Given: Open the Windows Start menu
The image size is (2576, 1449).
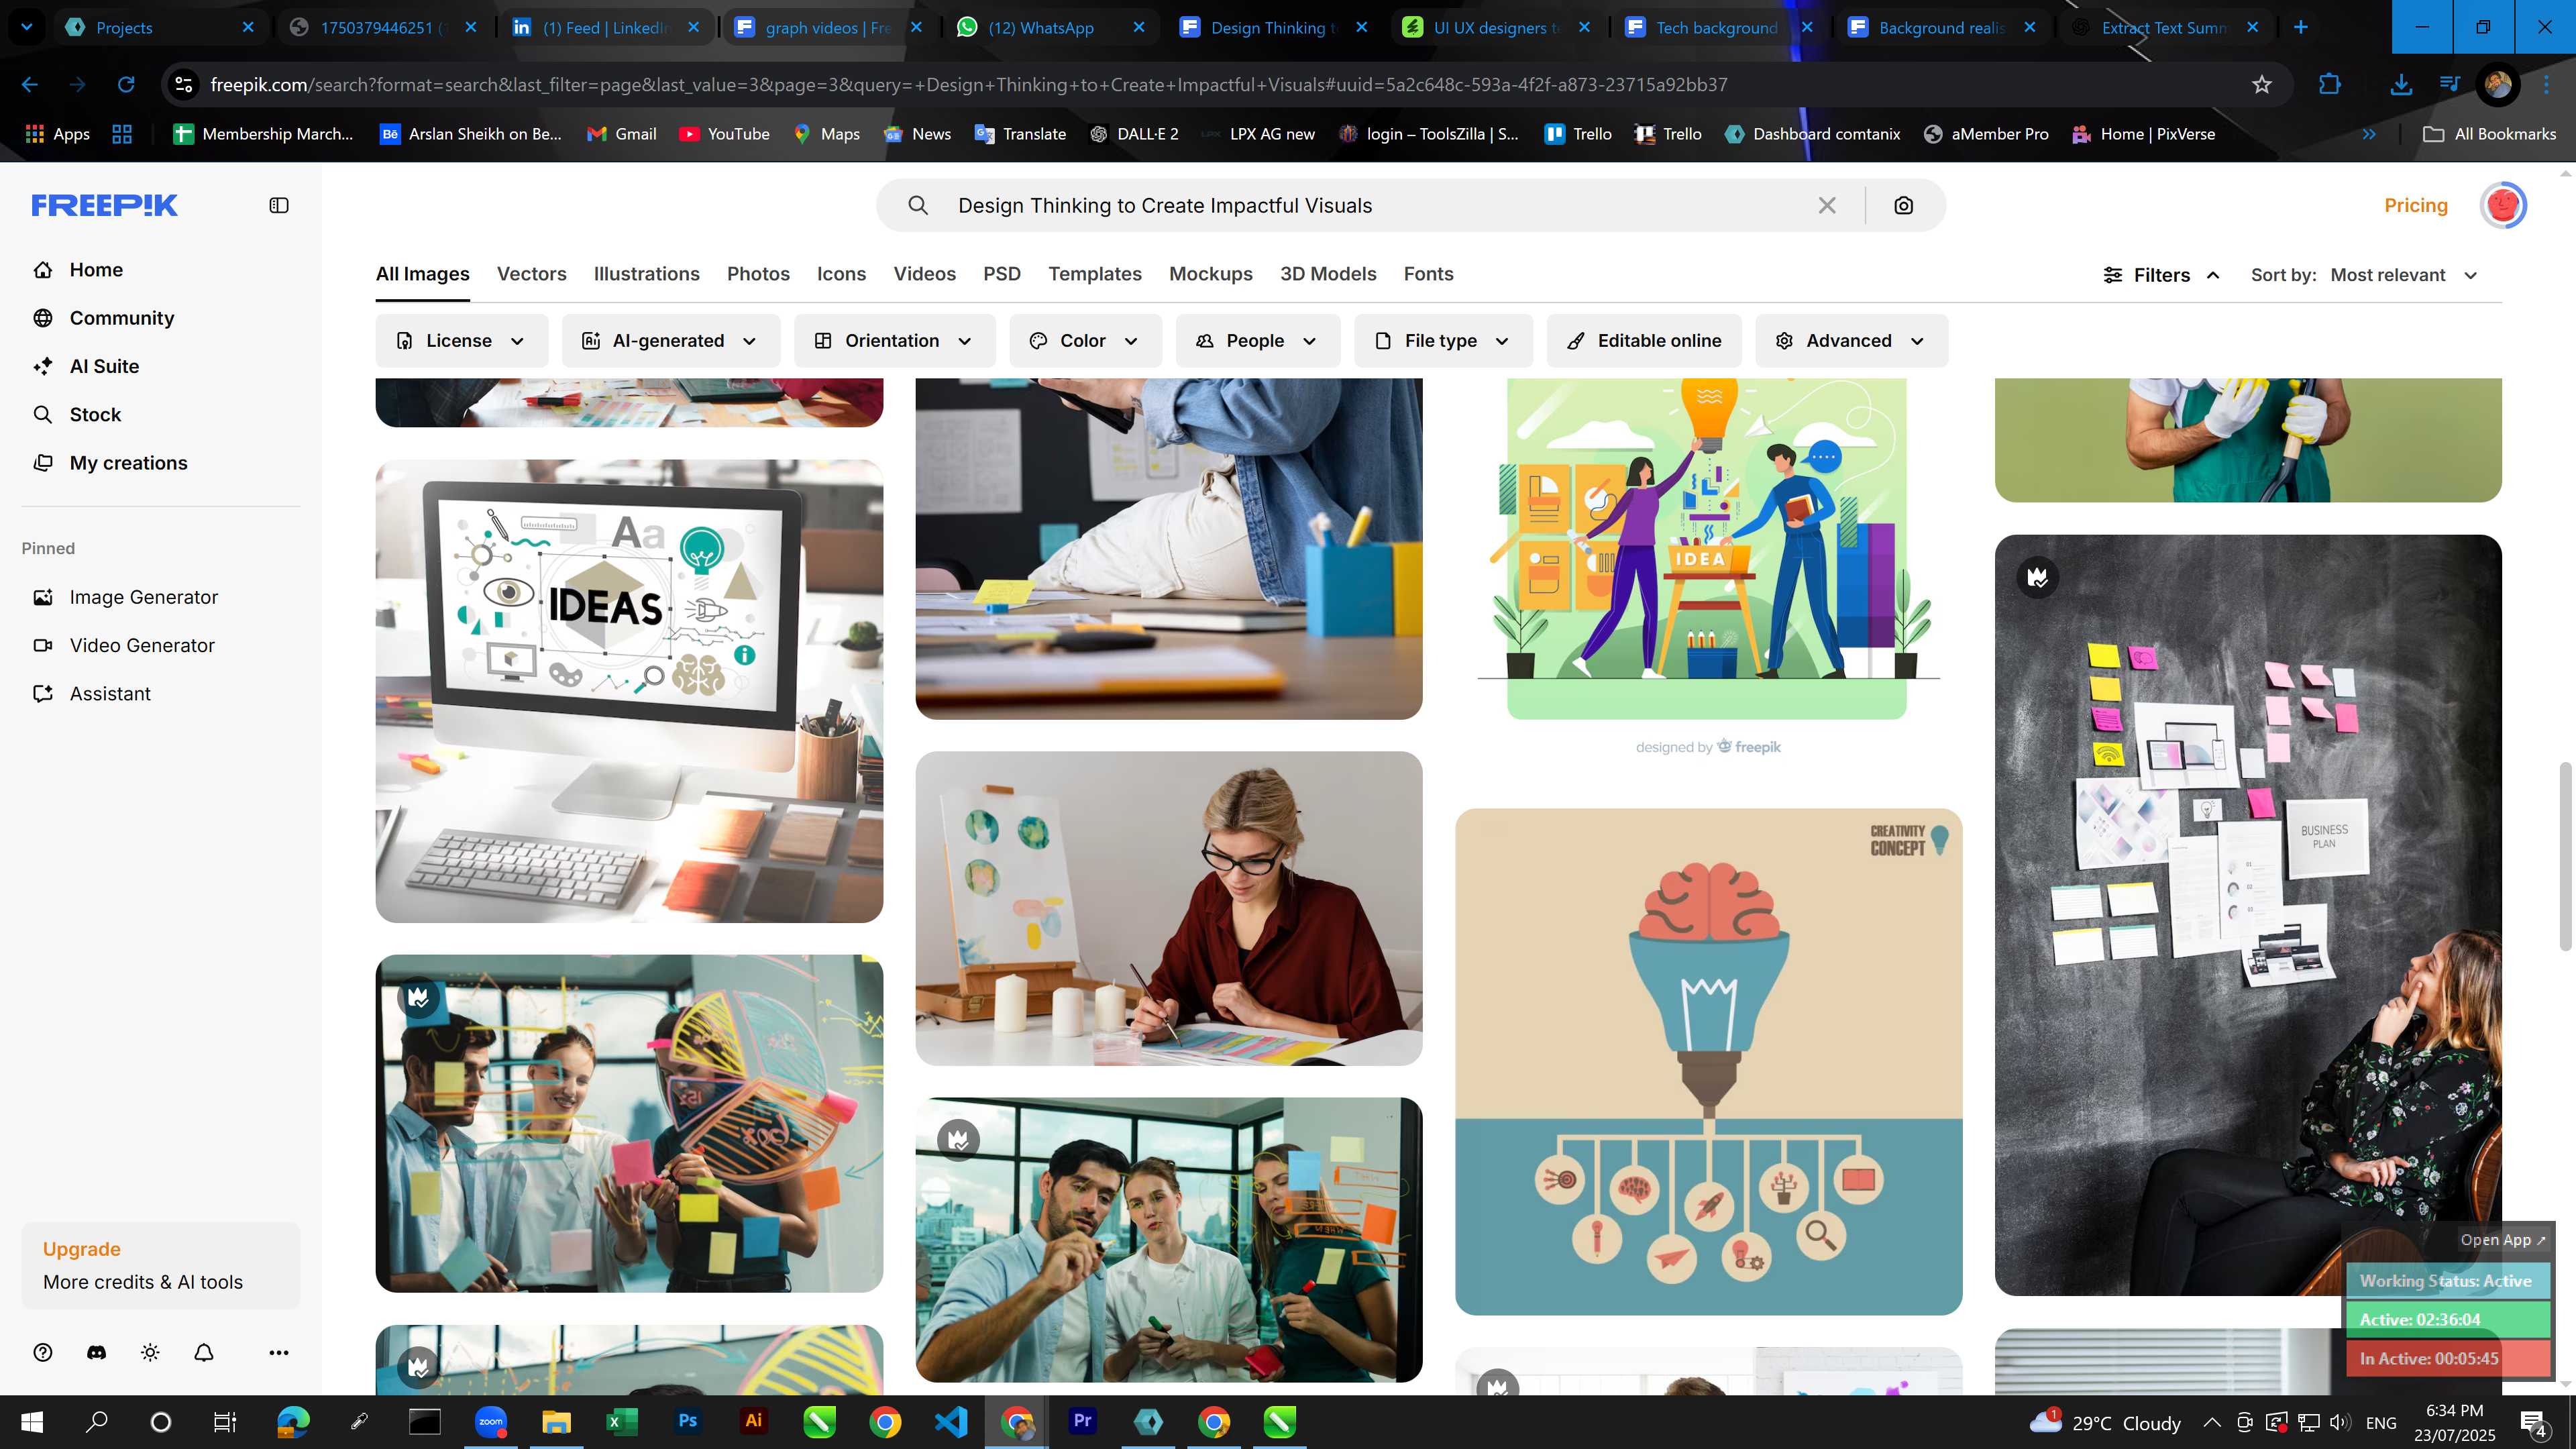Looking at the screenshot, I should [32, 1421].
